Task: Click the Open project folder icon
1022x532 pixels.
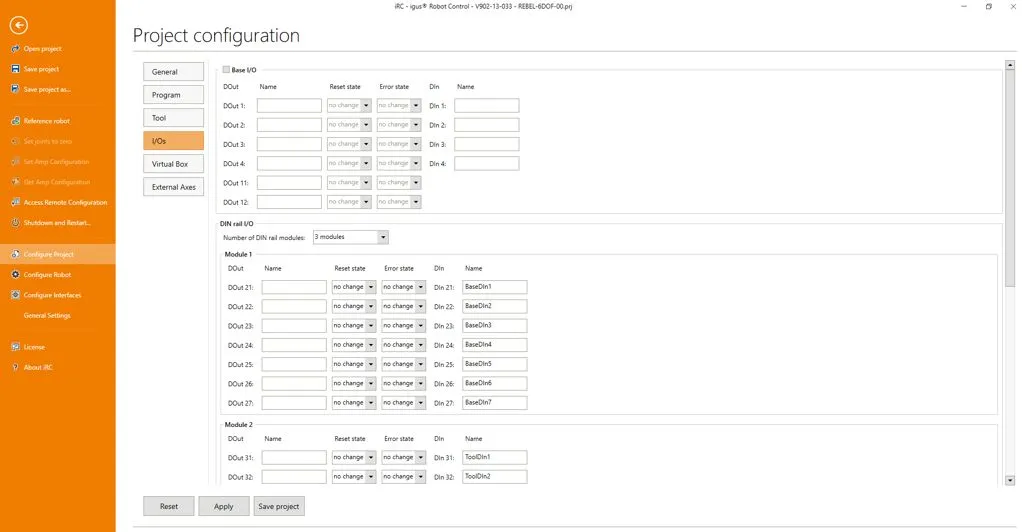Action: tap(16, 49)
